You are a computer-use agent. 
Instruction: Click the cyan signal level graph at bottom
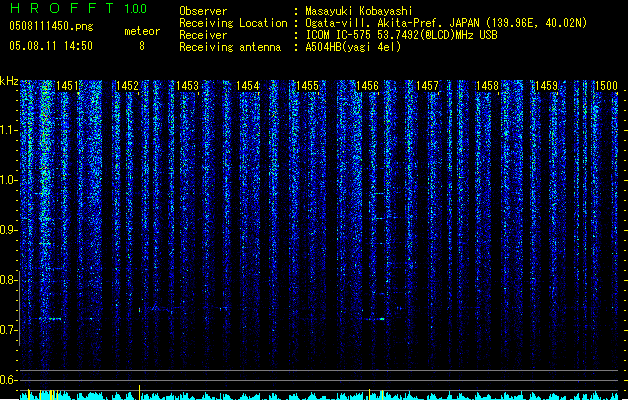pyautogui.click(x=319, y=396)
